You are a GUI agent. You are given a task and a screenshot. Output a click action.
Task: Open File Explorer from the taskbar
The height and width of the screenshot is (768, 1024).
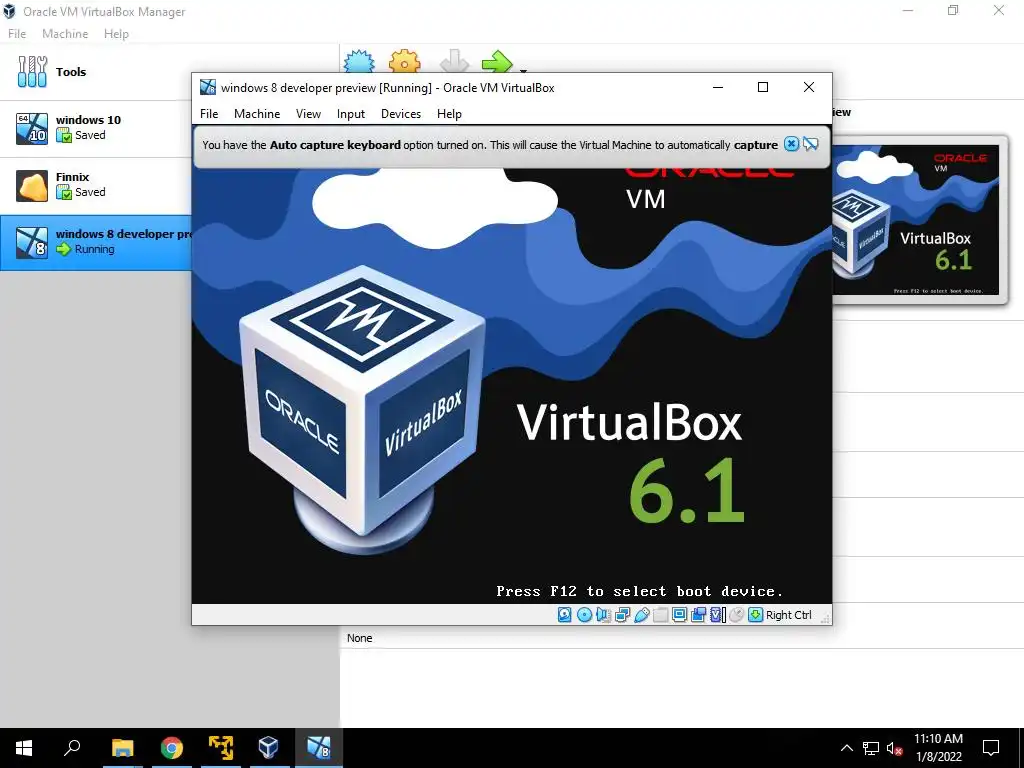click(122, 748)
